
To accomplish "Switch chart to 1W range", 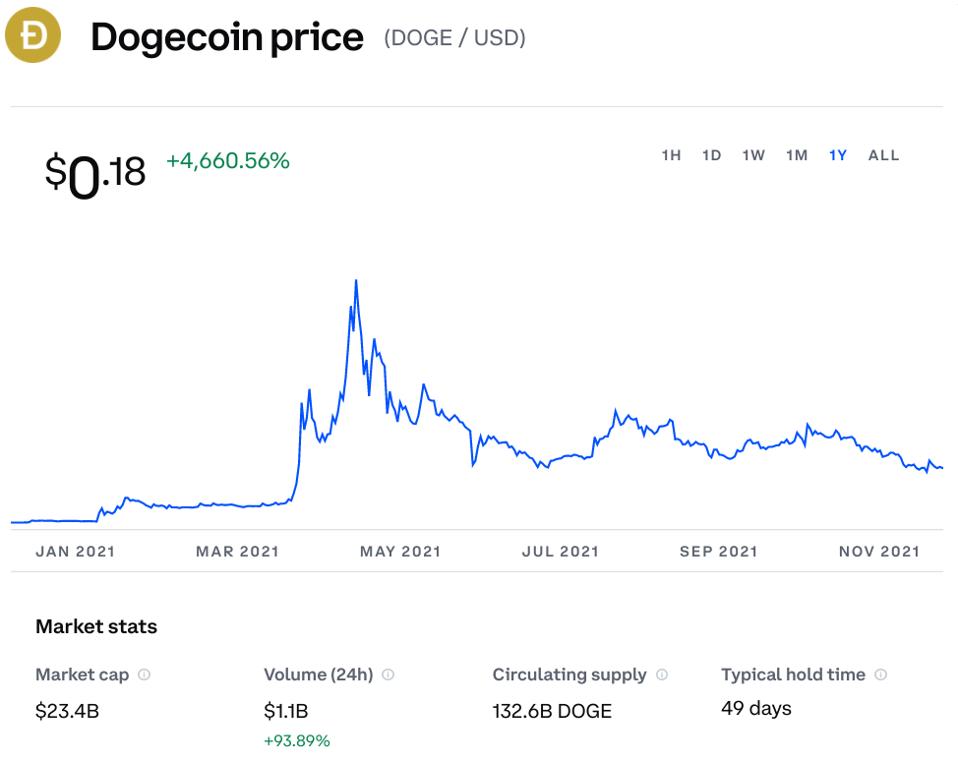I will tap(754, 155).
